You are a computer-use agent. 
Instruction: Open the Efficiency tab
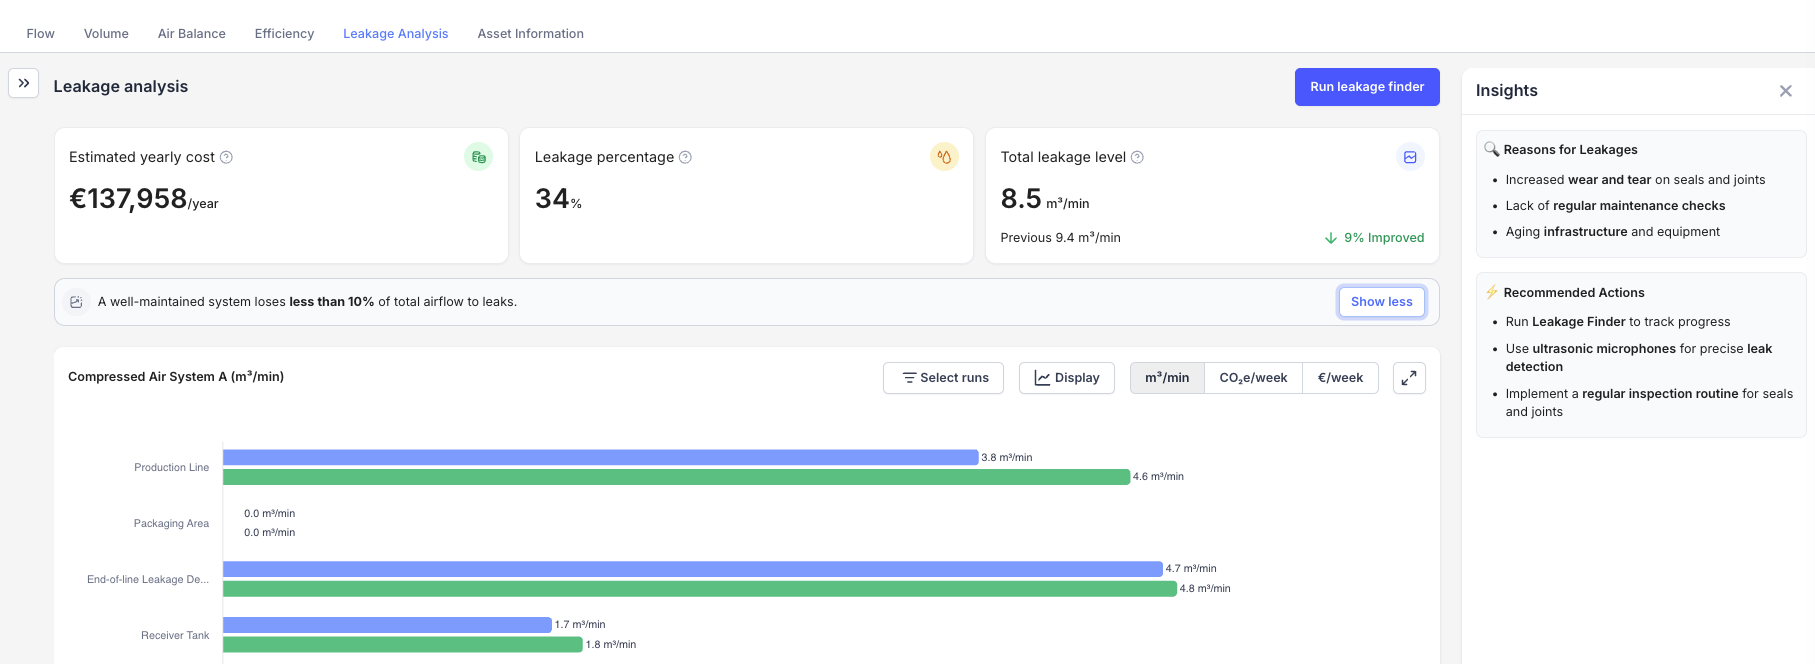pyautogui.click(x=284, y=34)
